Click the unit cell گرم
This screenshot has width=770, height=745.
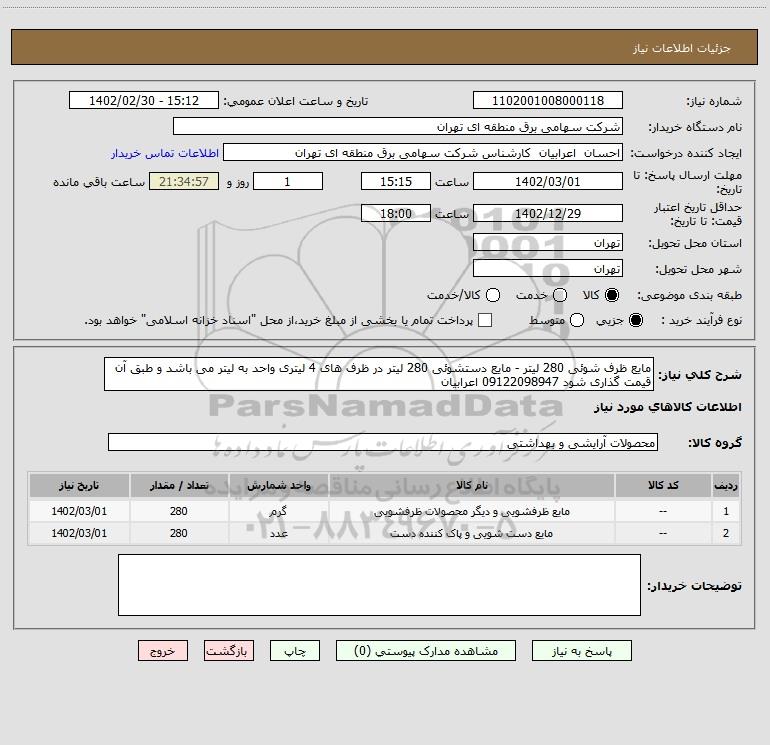click(278, 511)
